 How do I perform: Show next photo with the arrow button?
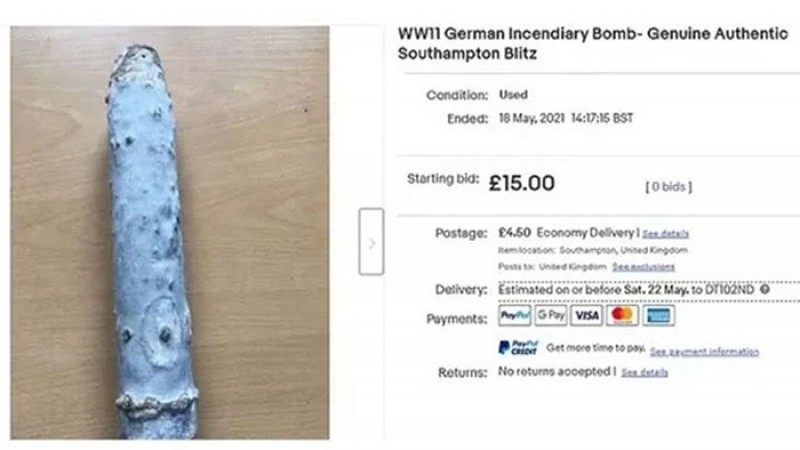point(371,242)
